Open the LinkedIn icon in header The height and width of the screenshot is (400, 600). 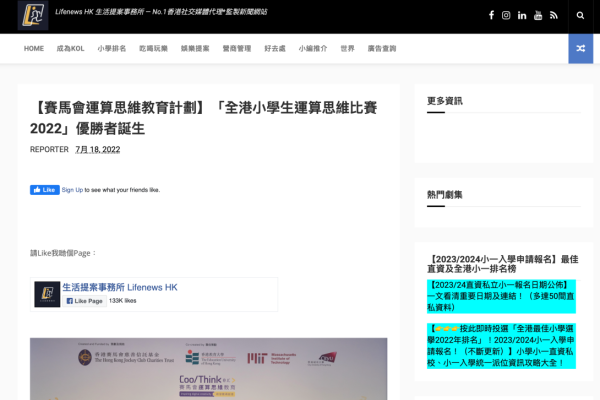pyautogui.click(x=522, y=16)
